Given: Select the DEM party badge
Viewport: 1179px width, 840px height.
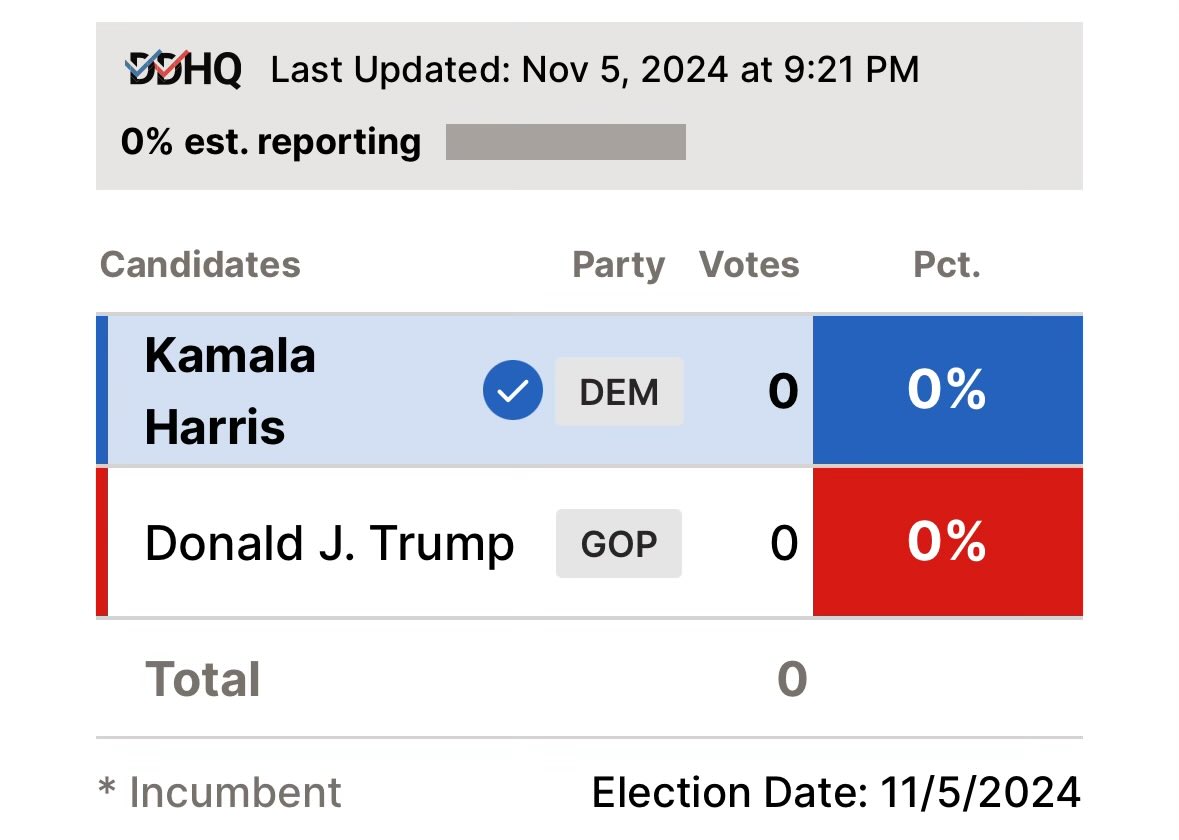Looking at the screenshot, I should pyautogui.click(x=619, y=392).
